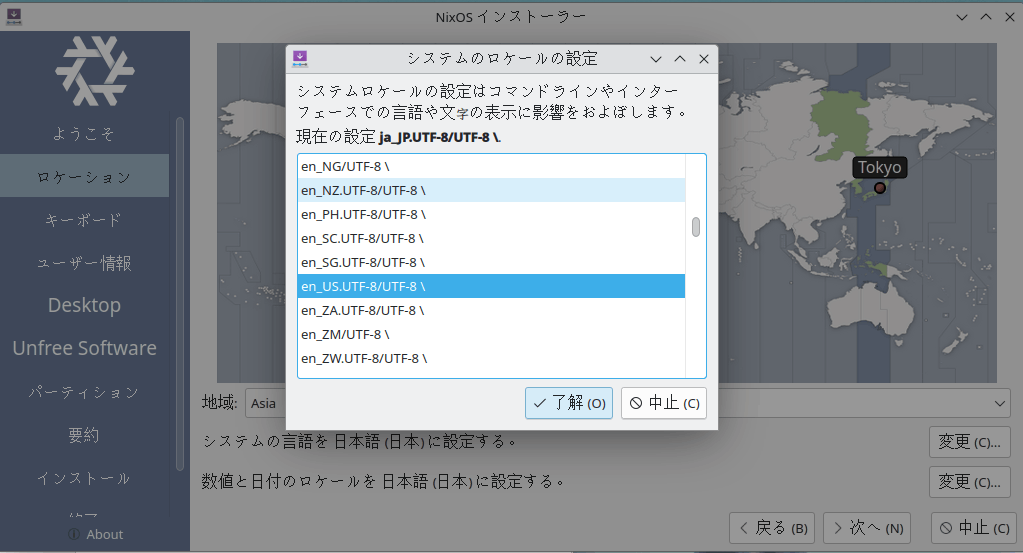
Task: Click the Tokyo marker on the map
Action: (879, 188)
